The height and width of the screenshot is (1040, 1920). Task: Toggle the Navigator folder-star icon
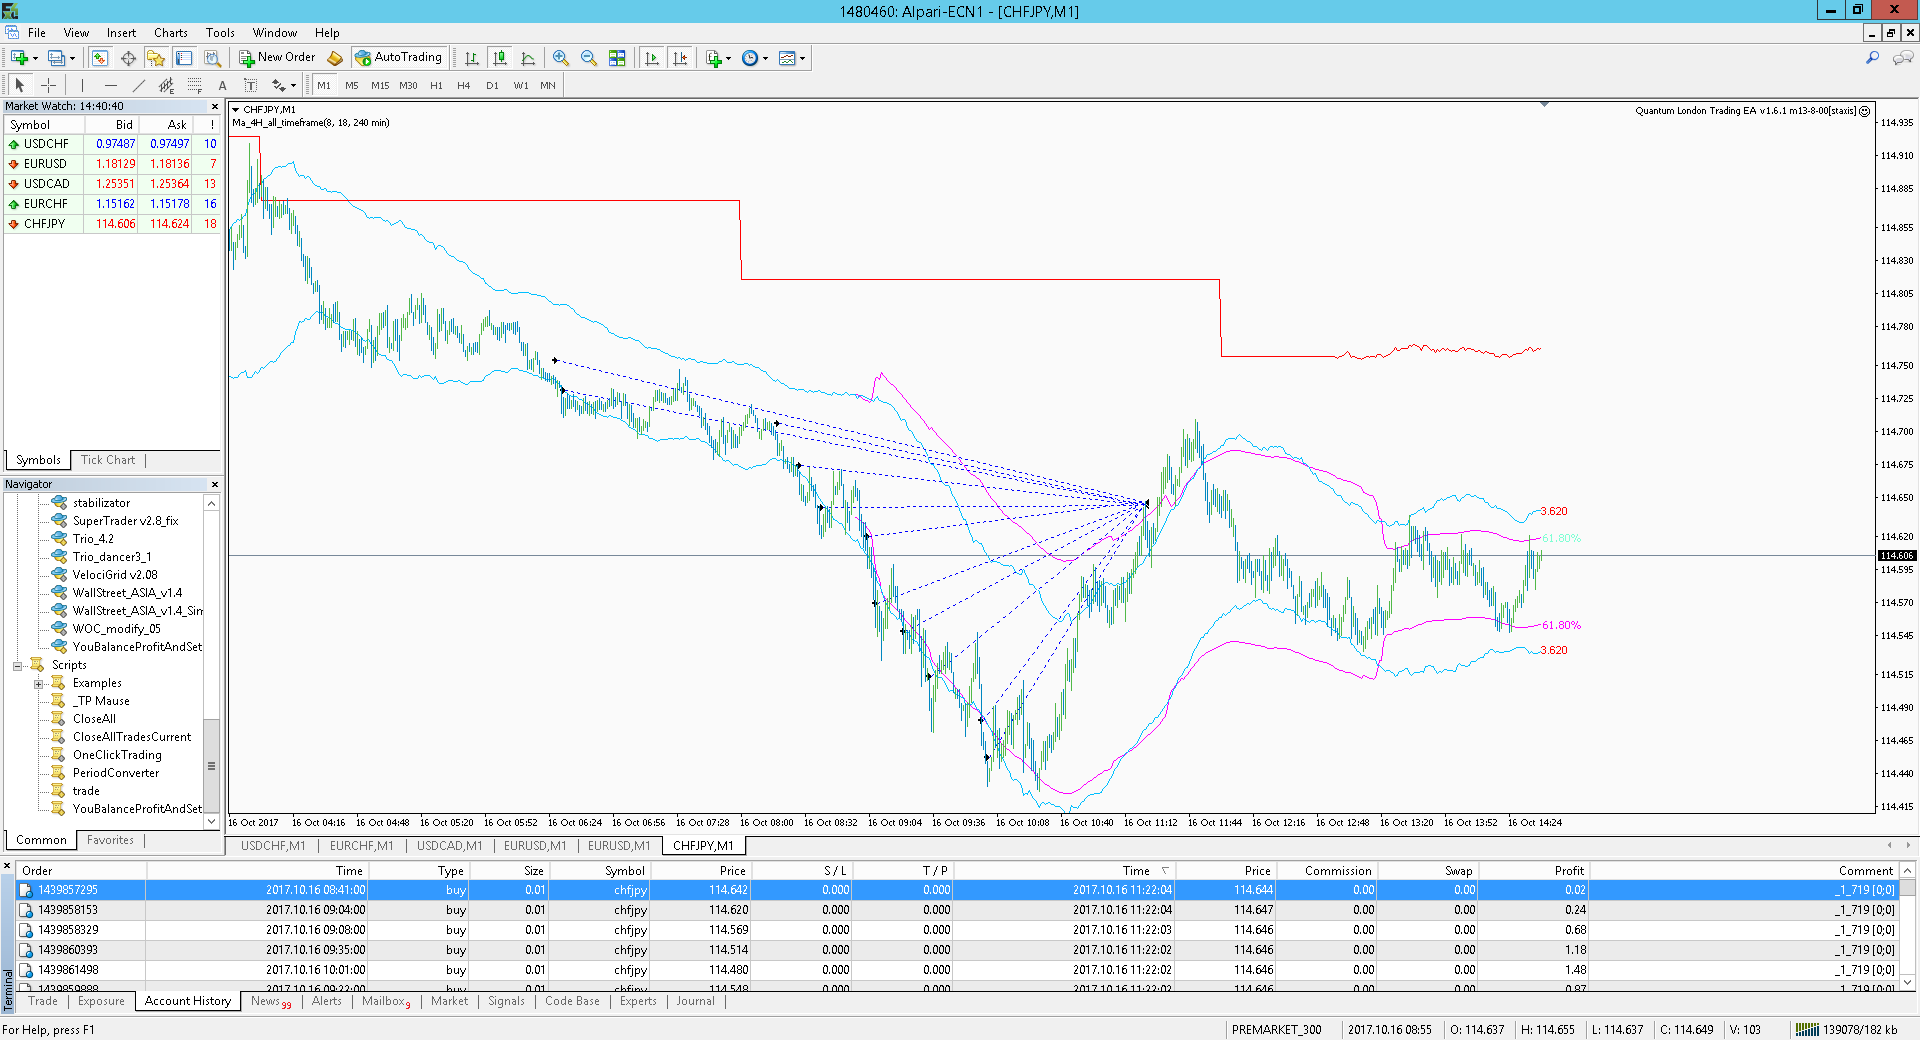156,58
